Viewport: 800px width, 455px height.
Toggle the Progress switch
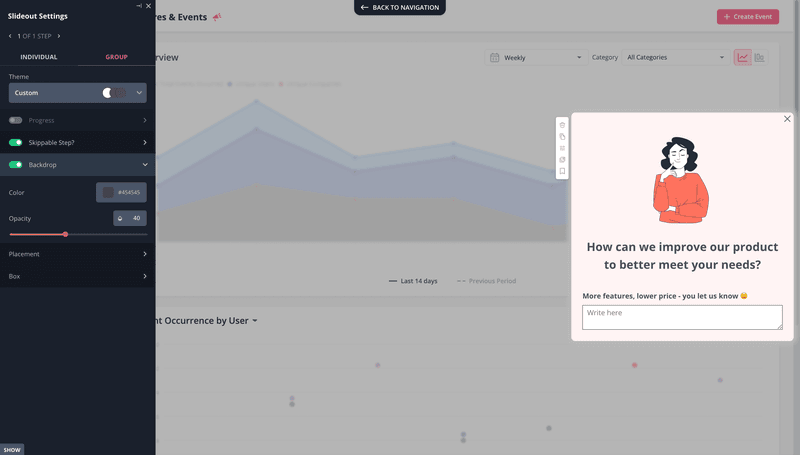[x=15, y=120]
